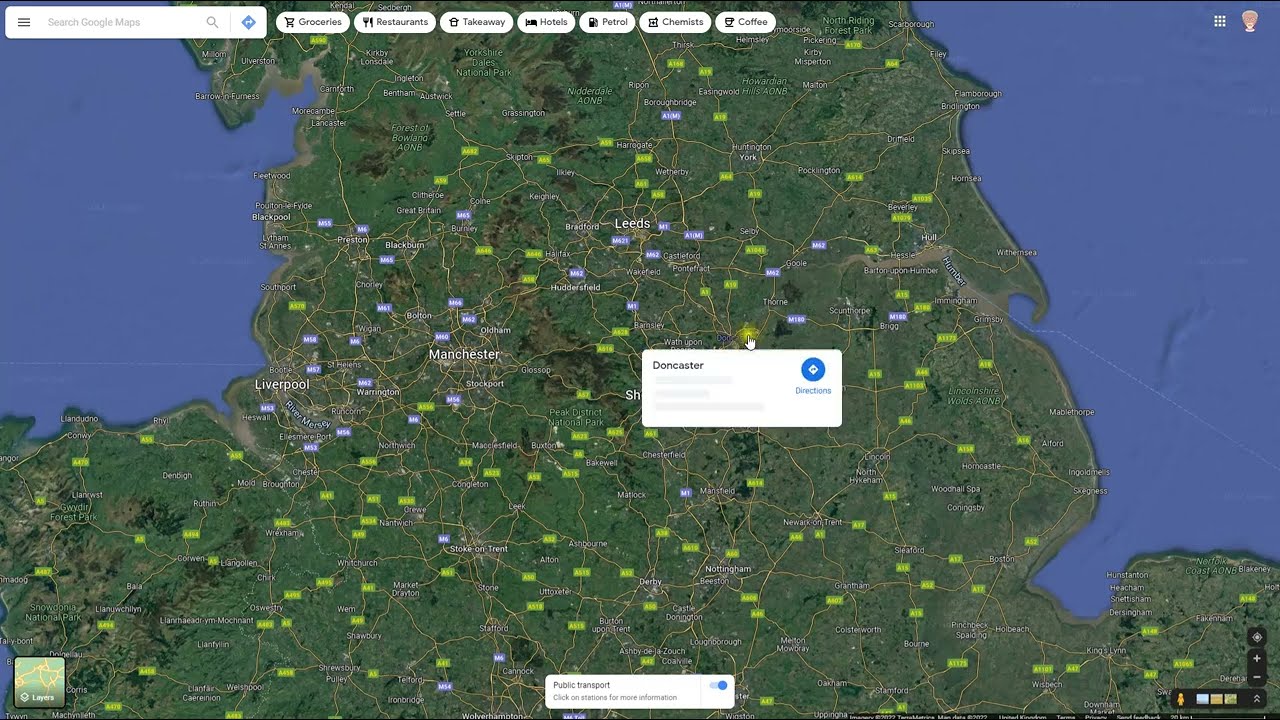The image size is (1280, 720).
Task: Click the Directions label in Doncaster card
Action: [813, 391]
